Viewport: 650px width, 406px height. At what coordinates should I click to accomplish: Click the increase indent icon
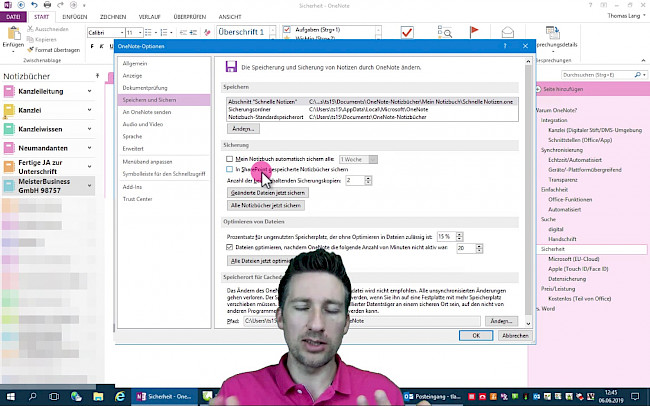point(193,32)
